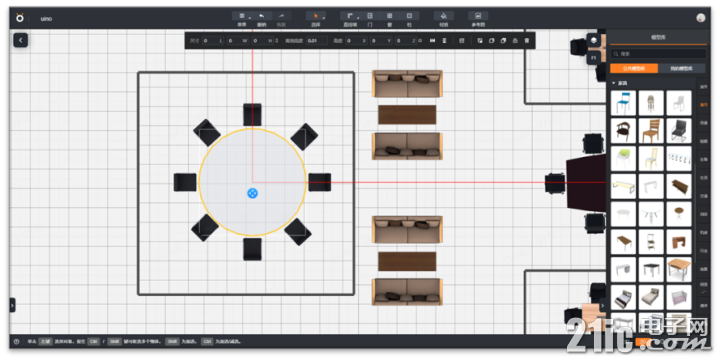Viewport: 720px width, 360px height.
Task: Click the search field in model library
Action: tap(658, 54)
